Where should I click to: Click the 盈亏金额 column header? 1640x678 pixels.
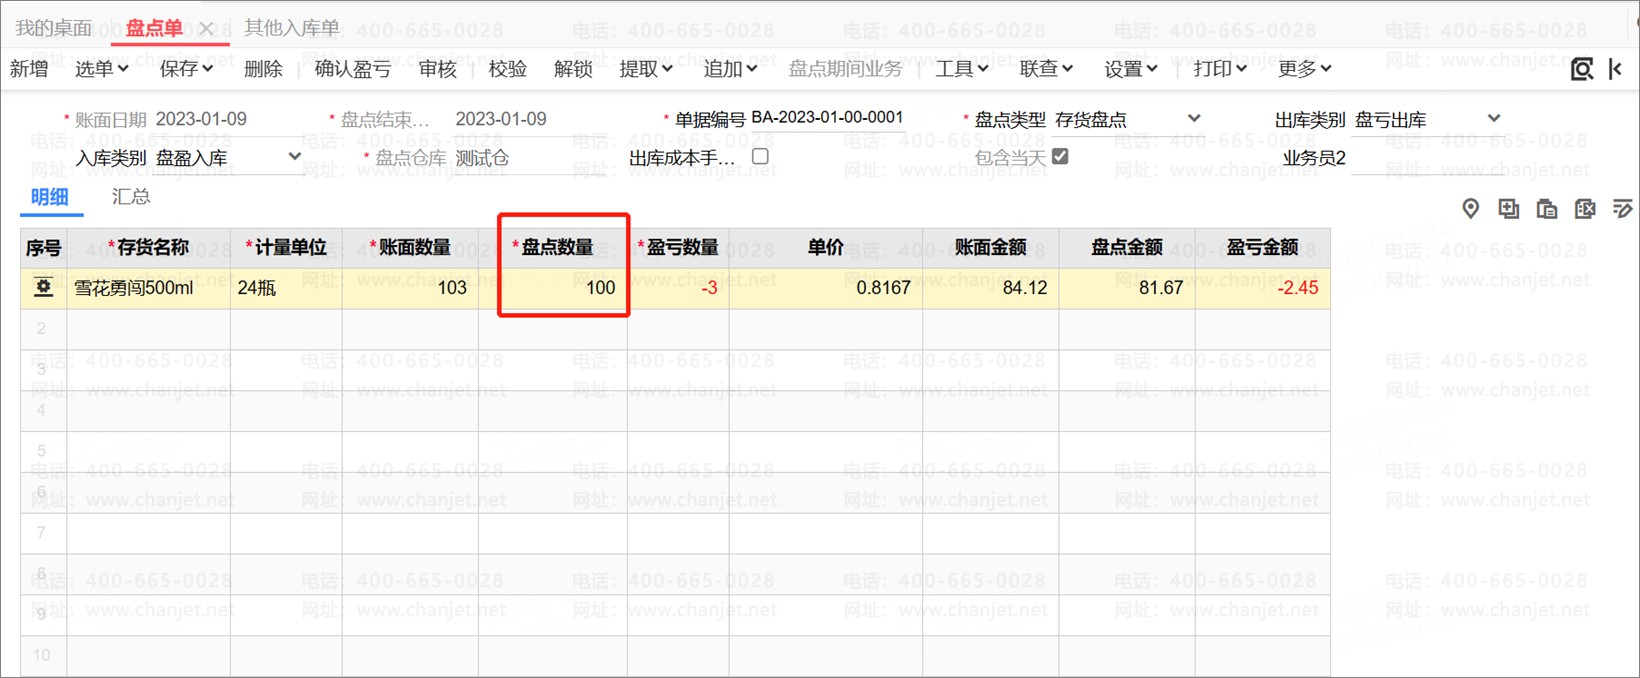click(1263, 248)
